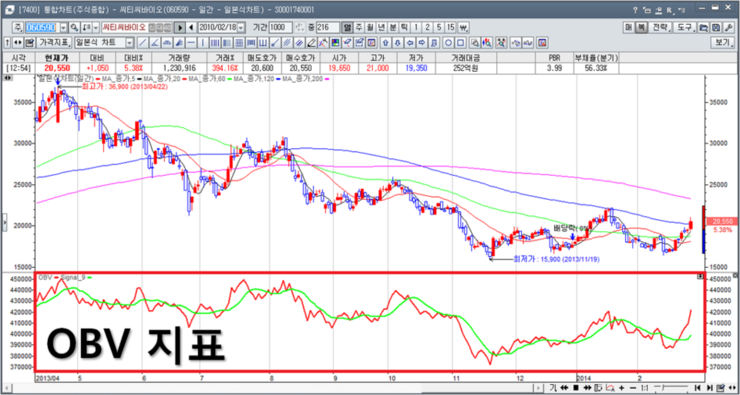Toggle the 틱 (tick) period button
The height and width of the screenshot is (395, 740).
point(404,27)
